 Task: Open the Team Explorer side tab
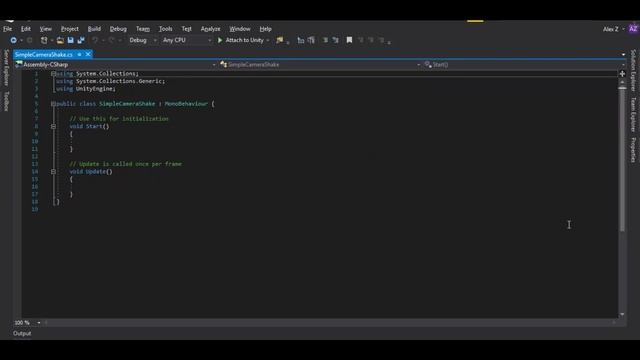tap(633, 115)
